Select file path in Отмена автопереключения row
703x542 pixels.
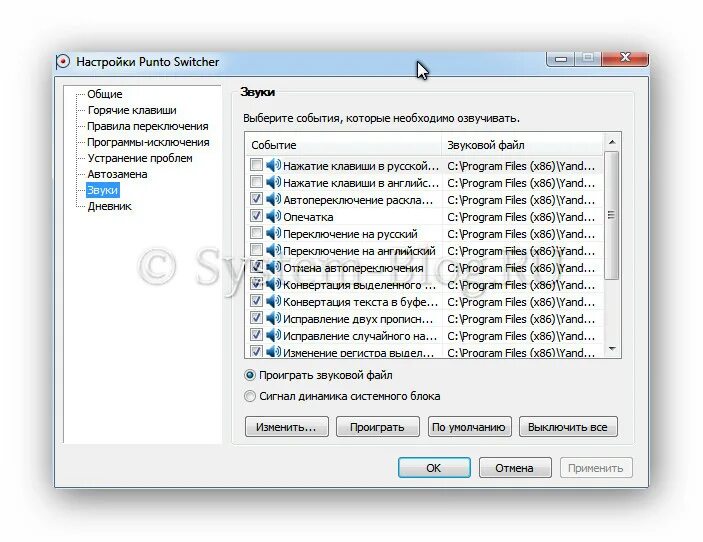click(521, 268)
